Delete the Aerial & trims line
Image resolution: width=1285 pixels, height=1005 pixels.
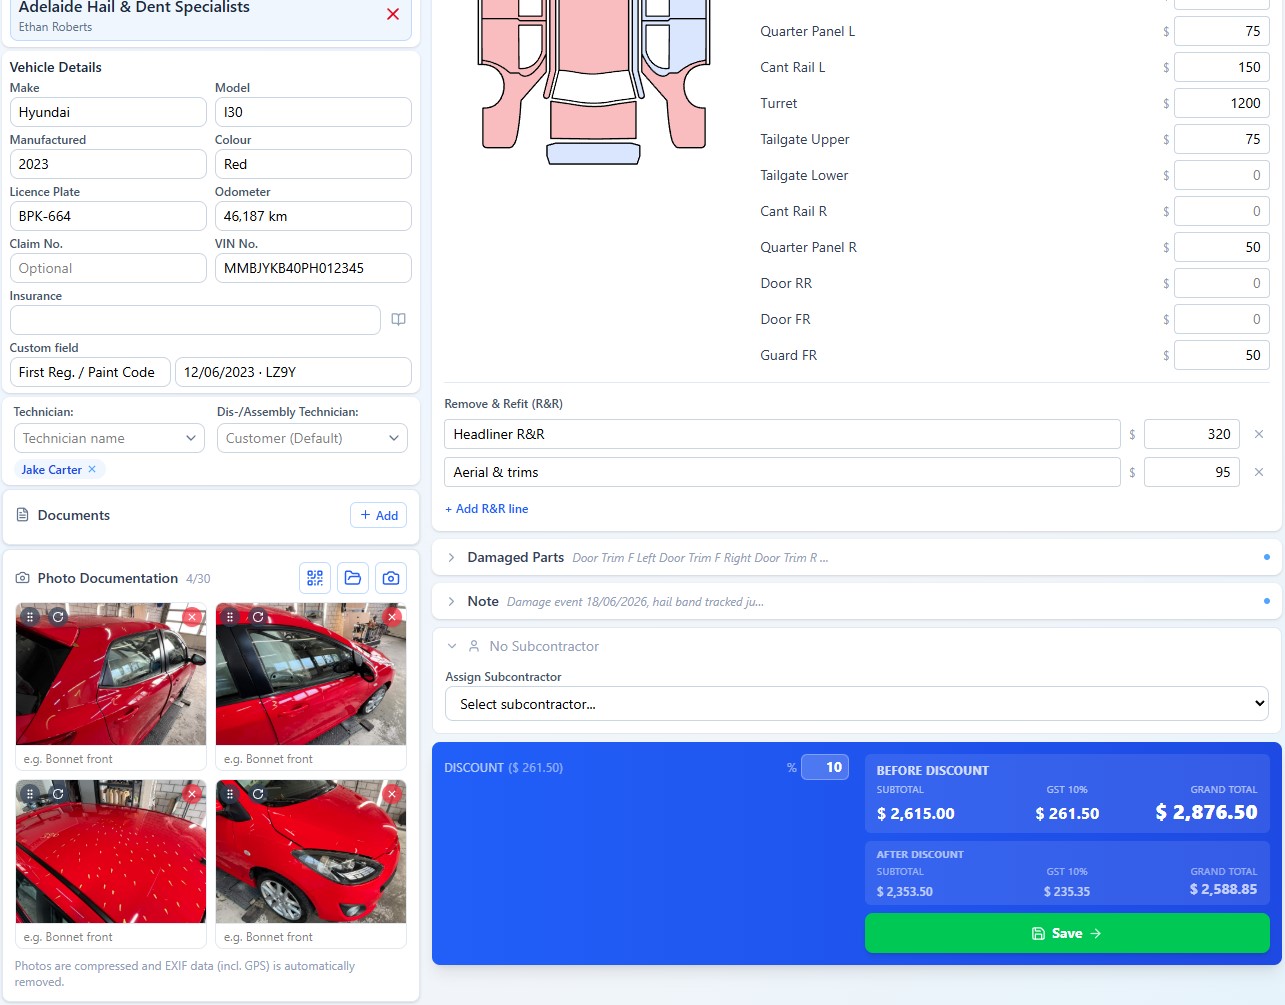pos(1259,472)
